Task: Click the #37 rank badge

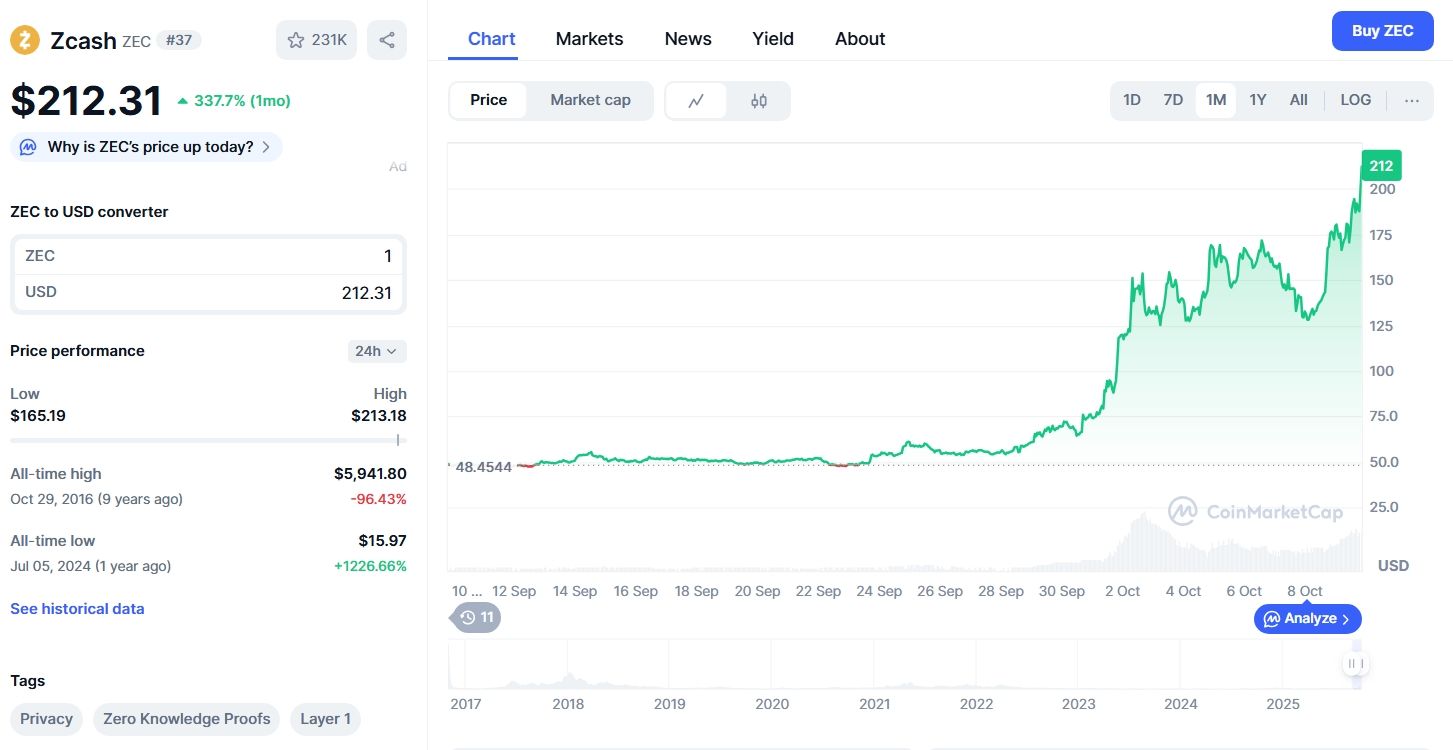Action: coord(179,40)
